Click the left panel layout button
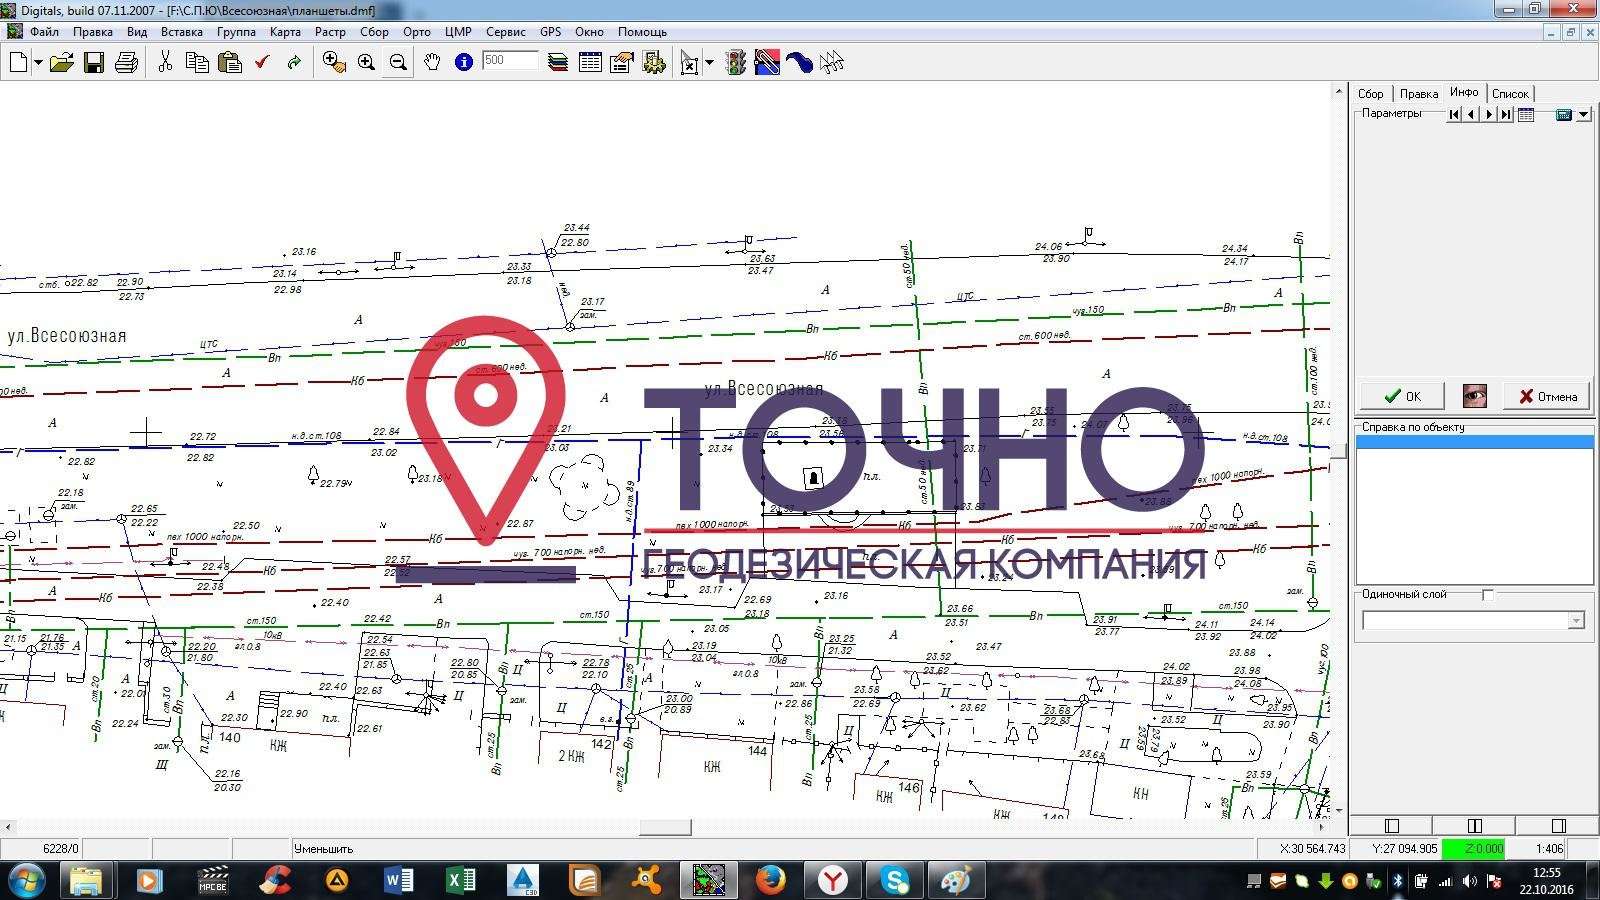Screen dimensions: 1600x900 (x=1391, y=825)
